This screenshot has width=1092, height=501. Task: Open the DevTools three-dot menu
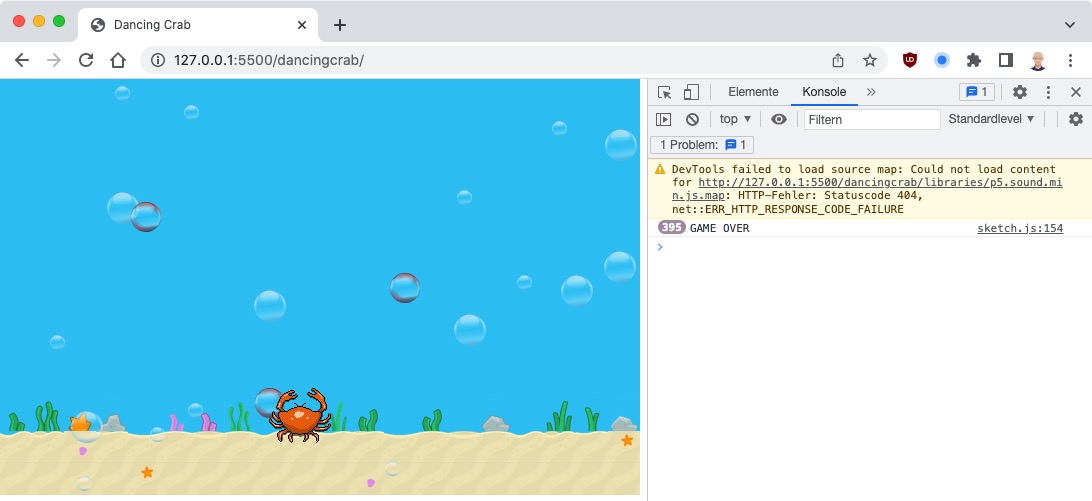1048,92
